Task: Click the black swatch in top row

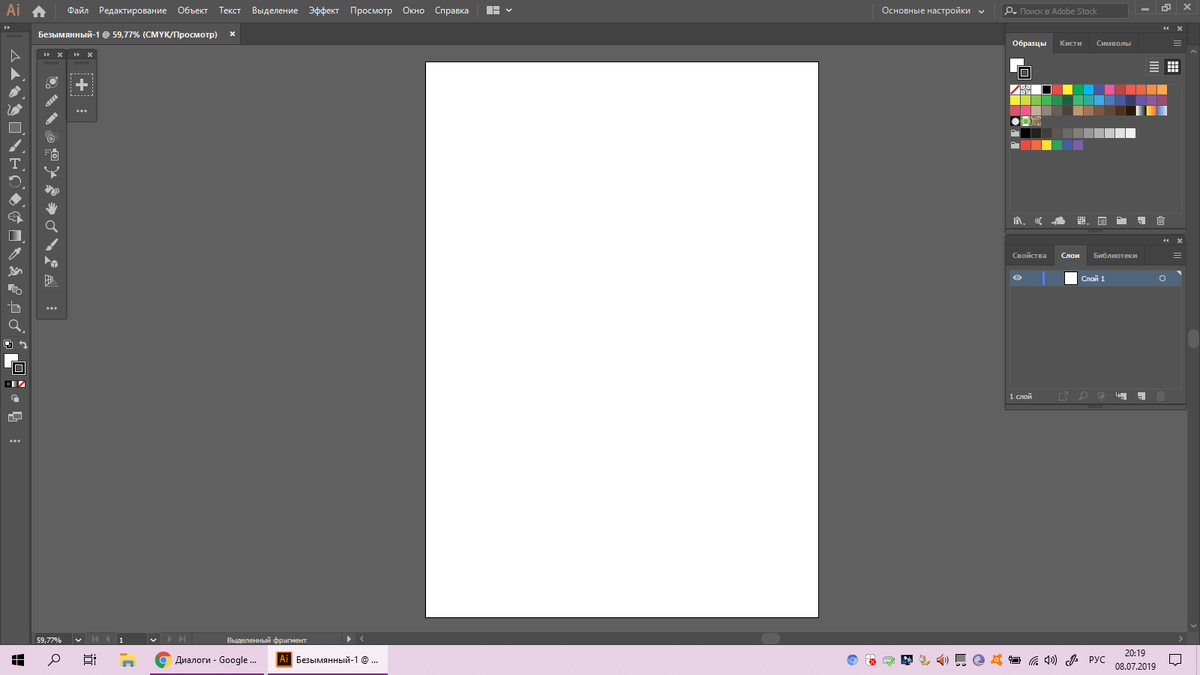Action: 1047,90
